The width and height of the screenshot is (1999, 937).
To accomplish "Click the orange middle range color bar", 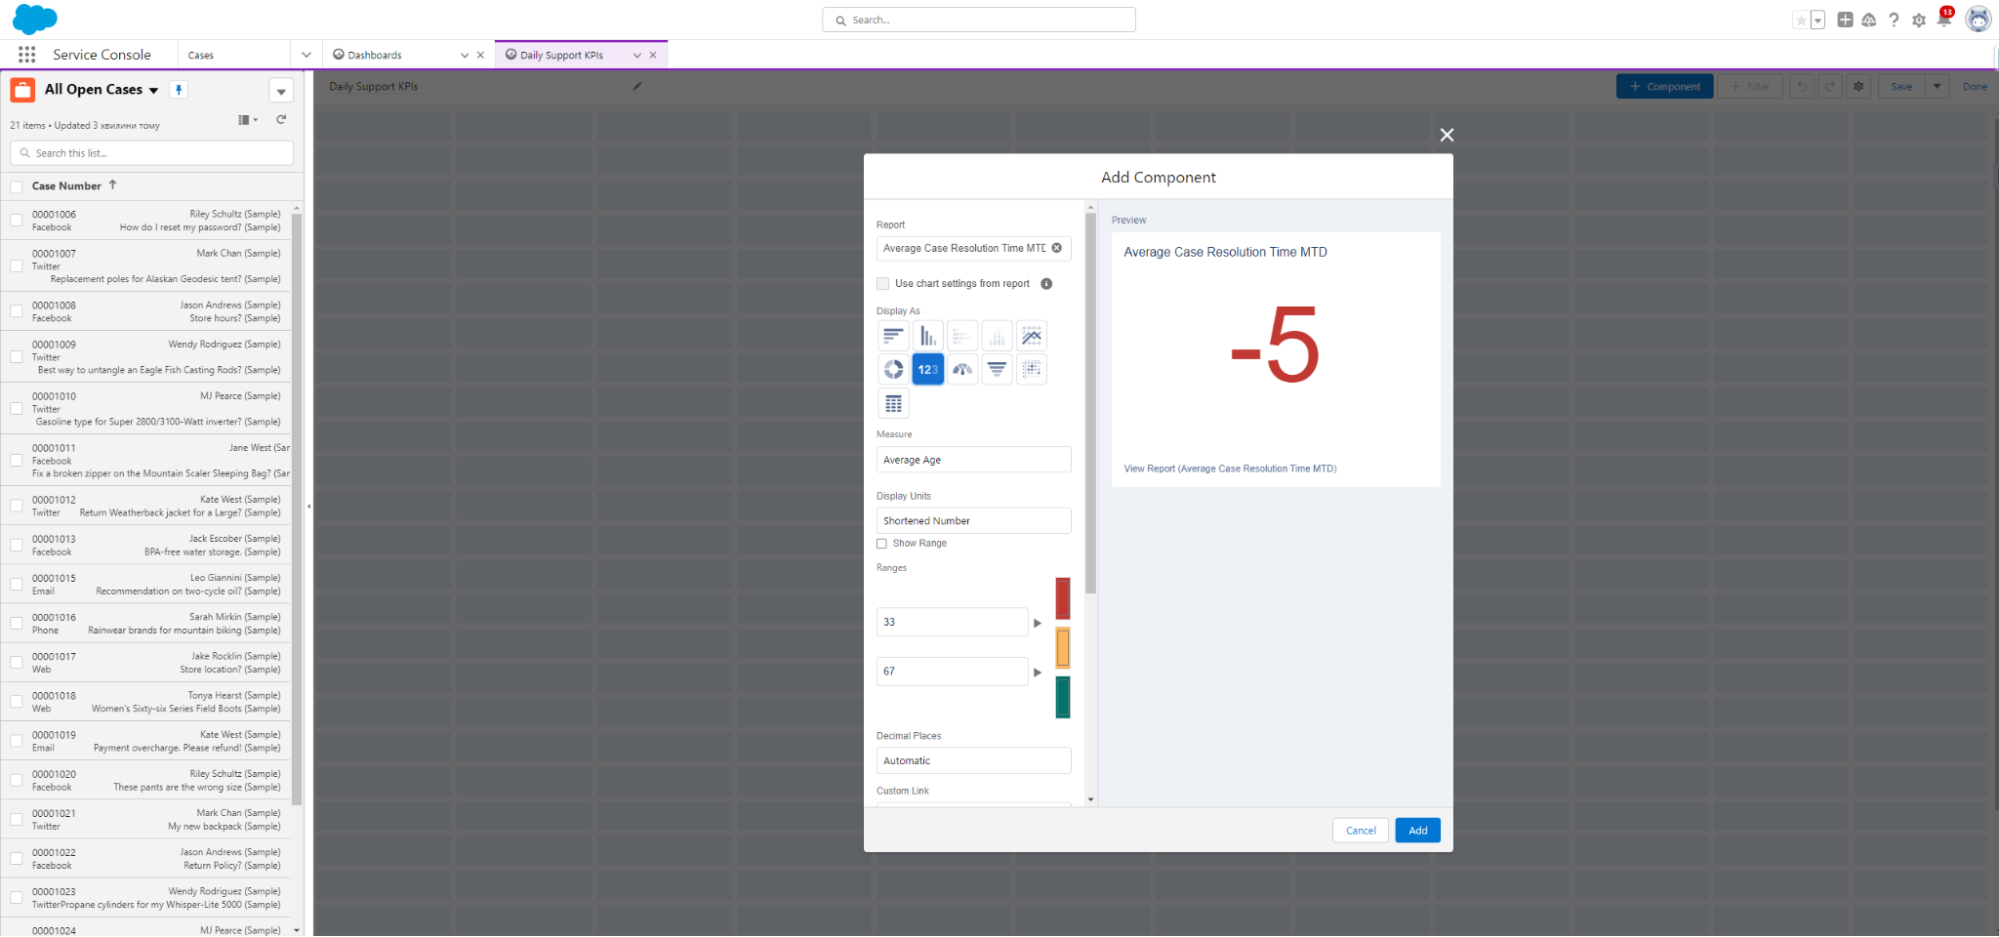I will [x=1062, y=648].
